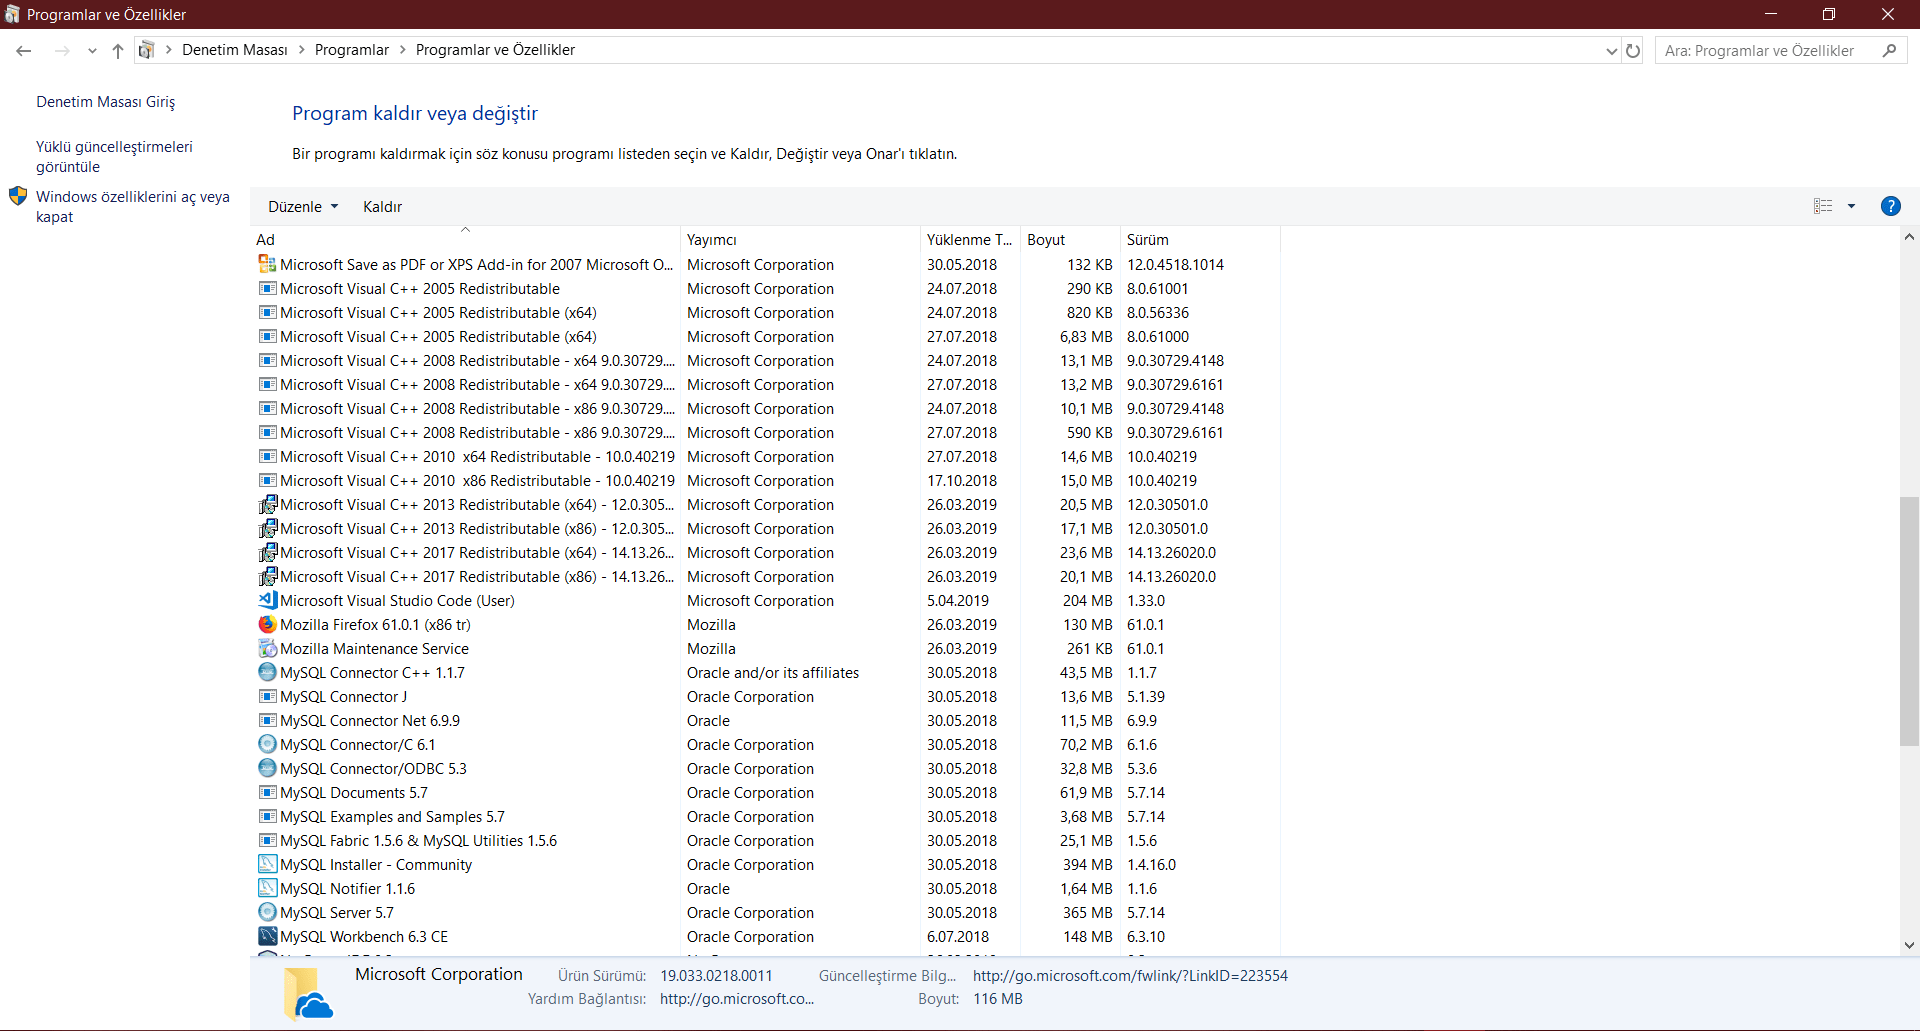Screen dimensions: 1920x1031
Task: Click the MySQL Connector/C 6.1 icon
Action: 267,744
